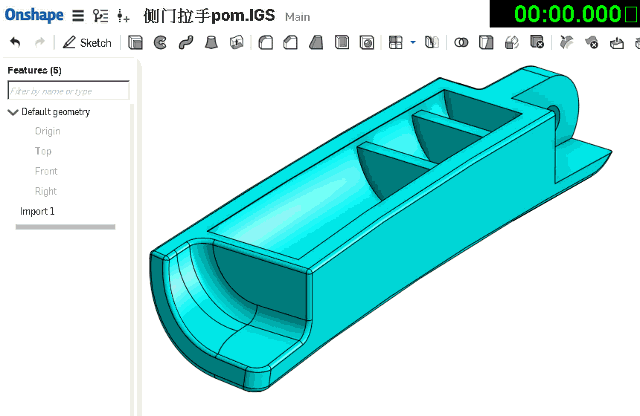Collapse the Default geometry group

[x=13, y=112]
